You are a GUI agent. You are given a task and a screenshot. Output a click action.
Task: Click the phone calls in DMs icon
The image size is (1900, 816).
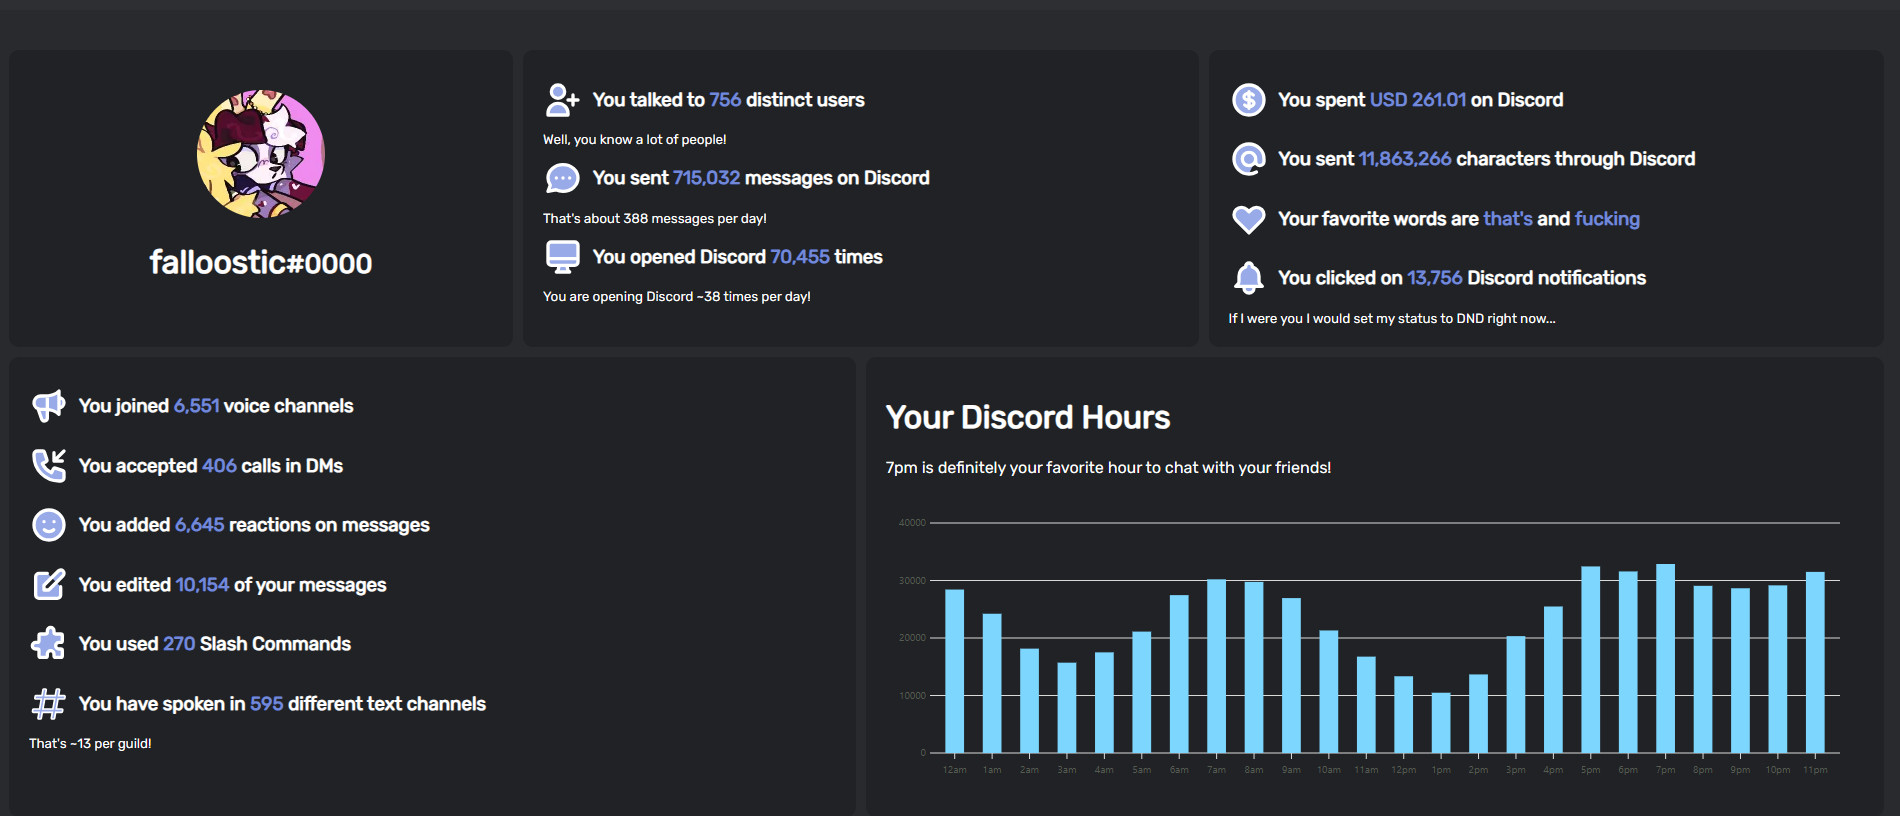49,466
